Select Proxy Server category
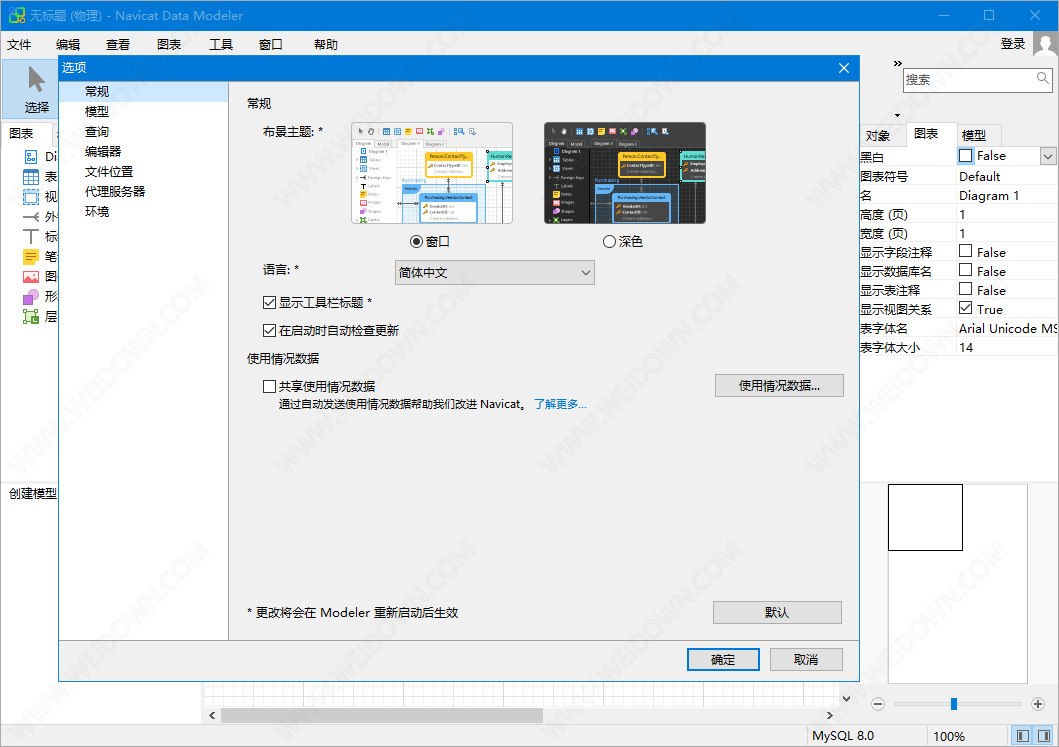 144,191
